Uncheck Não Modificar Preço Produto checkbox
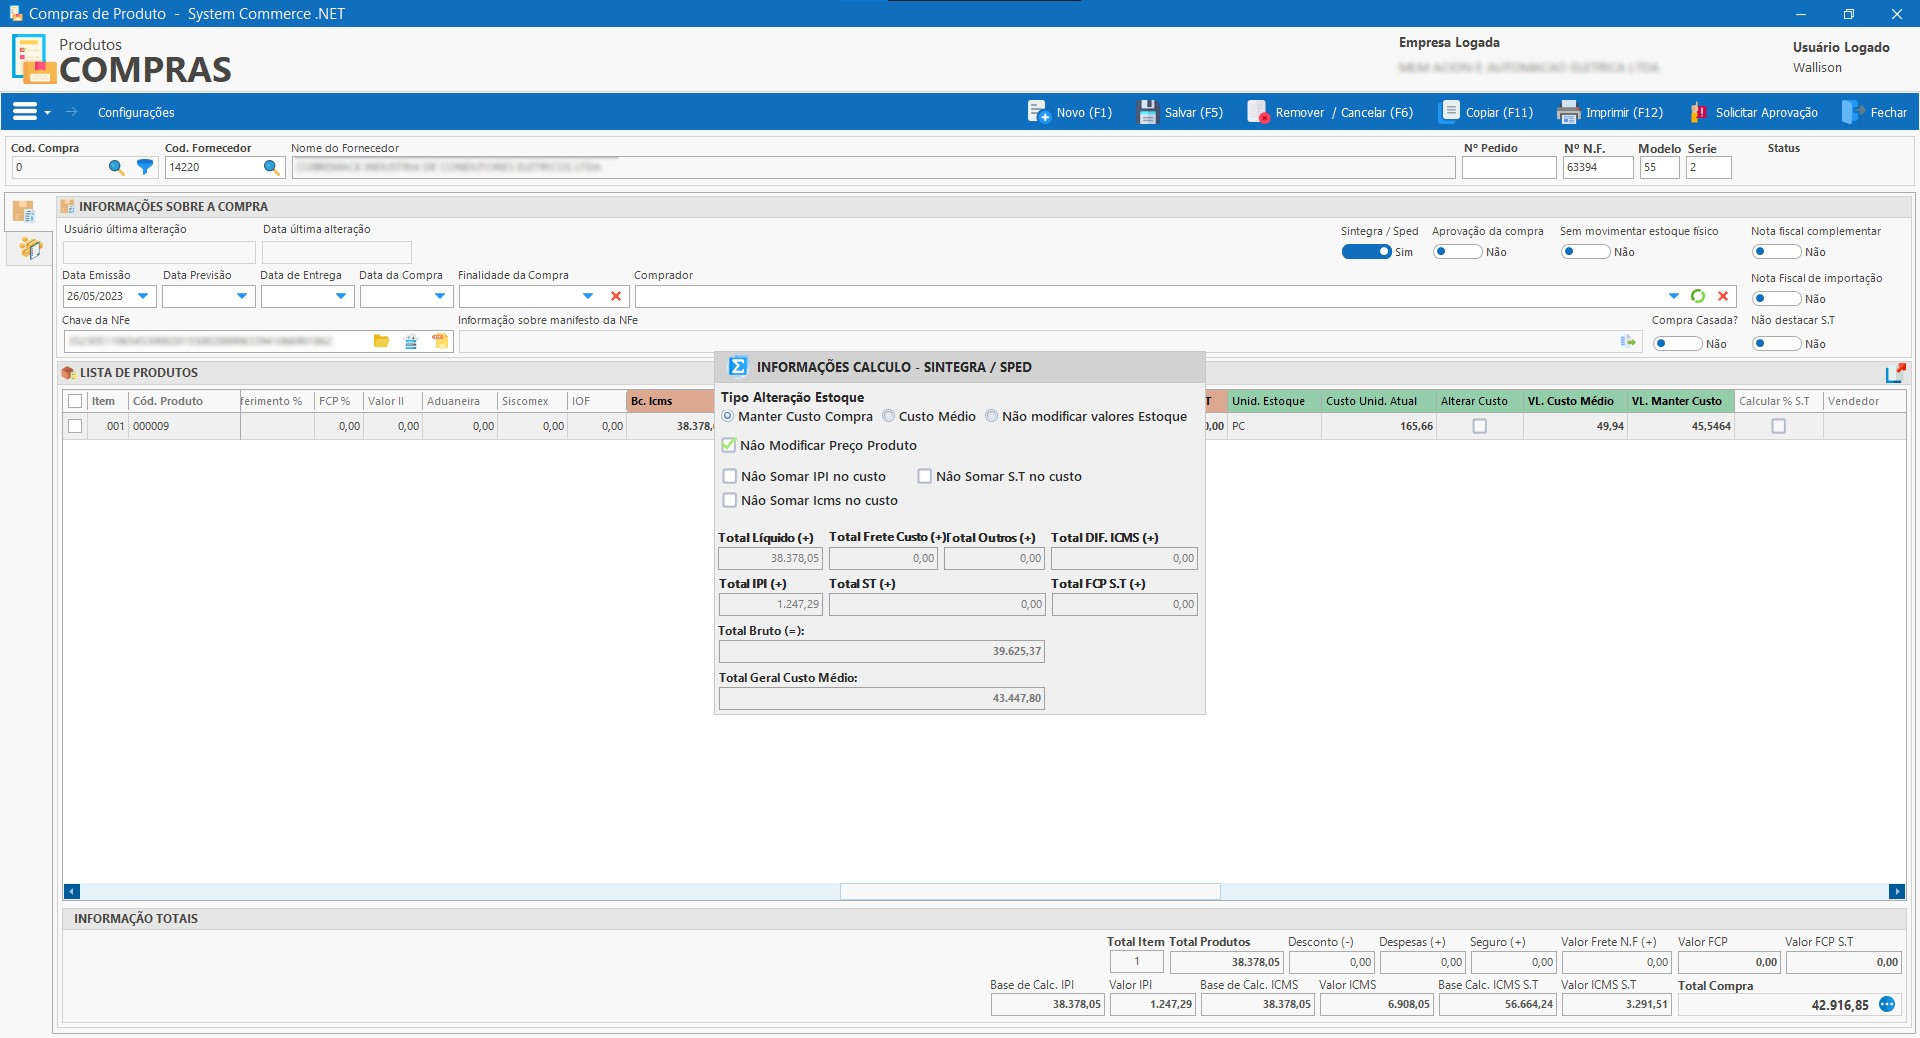Image resolution: width=1920 pixels, height=1038 pixels. click(729, 446)
